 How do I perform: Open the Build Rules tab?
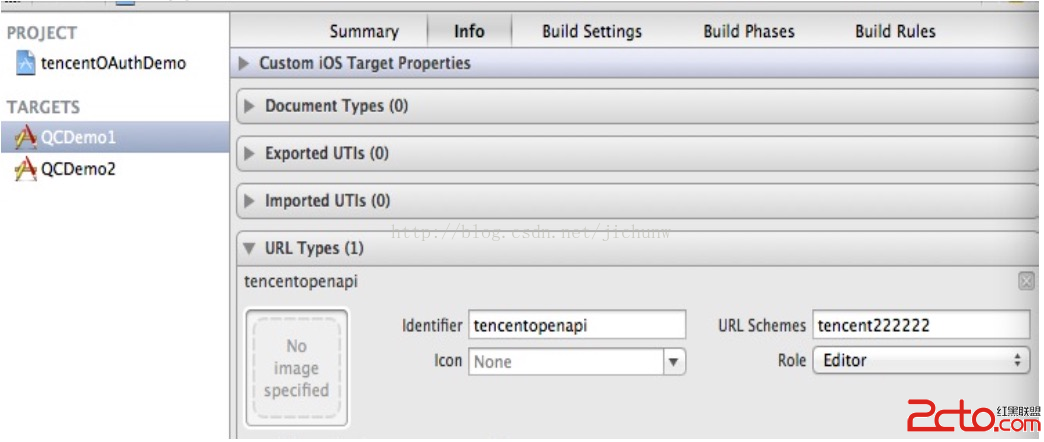point(895,31)
